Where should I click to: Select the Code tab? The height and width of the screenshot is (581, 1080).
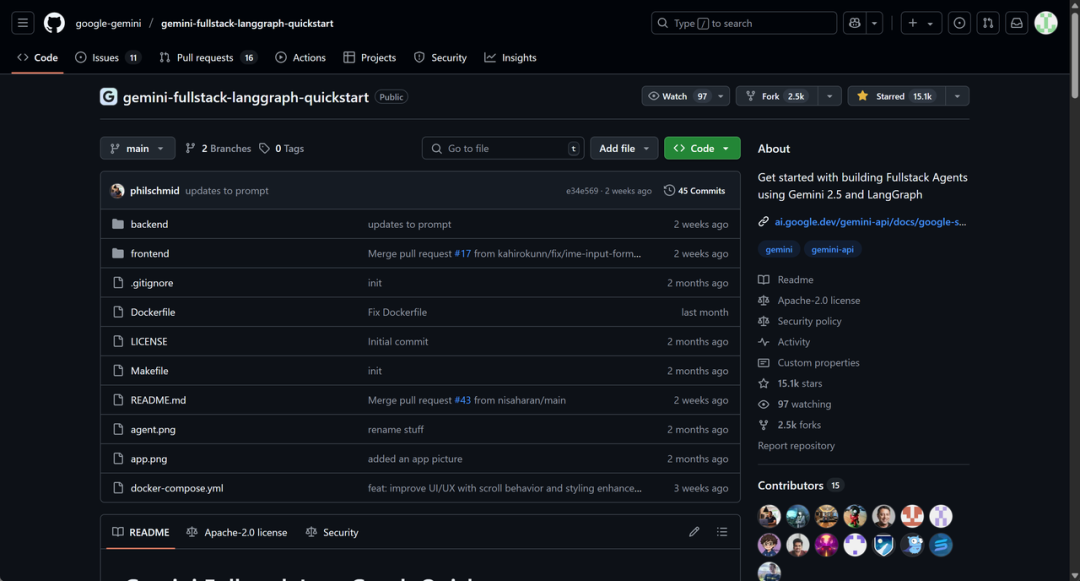click(38, 58)
